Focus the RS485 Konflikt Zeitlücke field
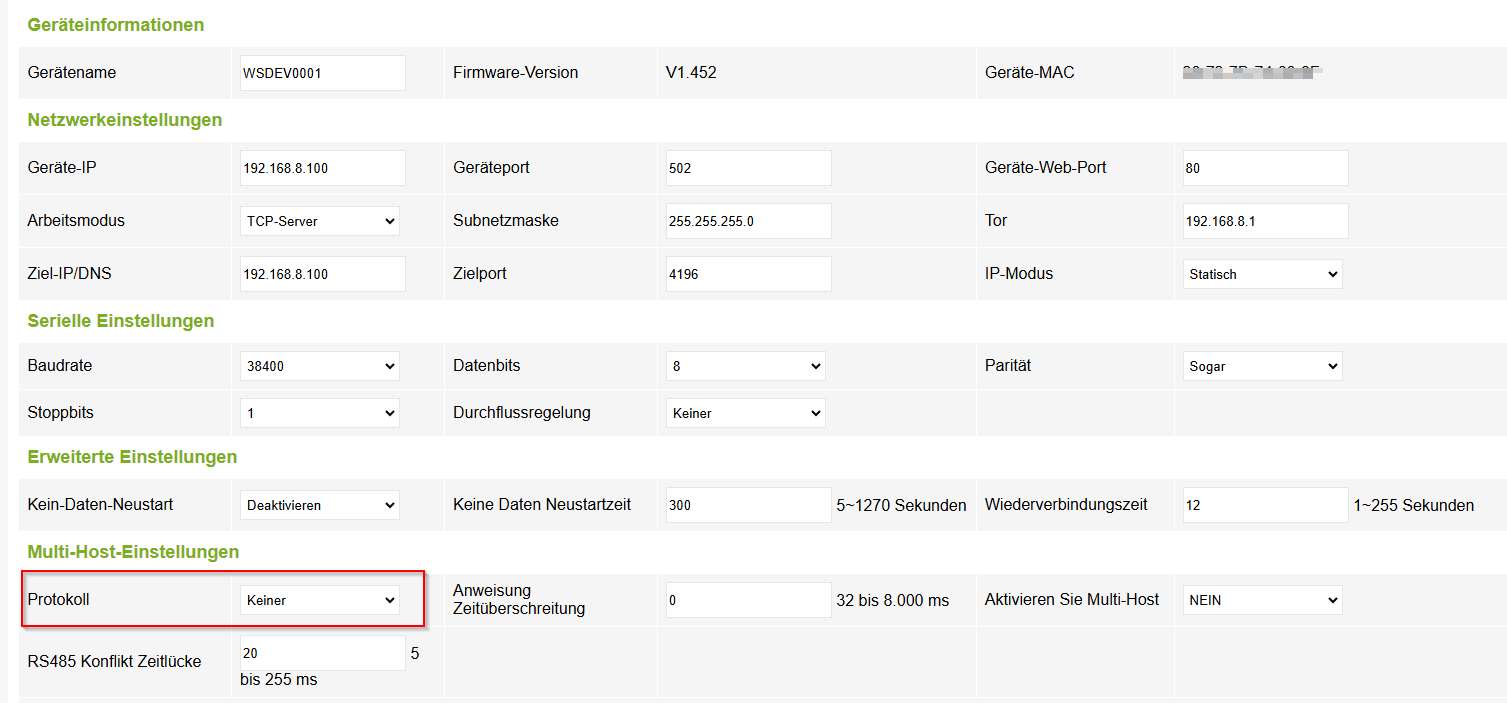The height and width of the screenshot is (703, 1507). 322,653
